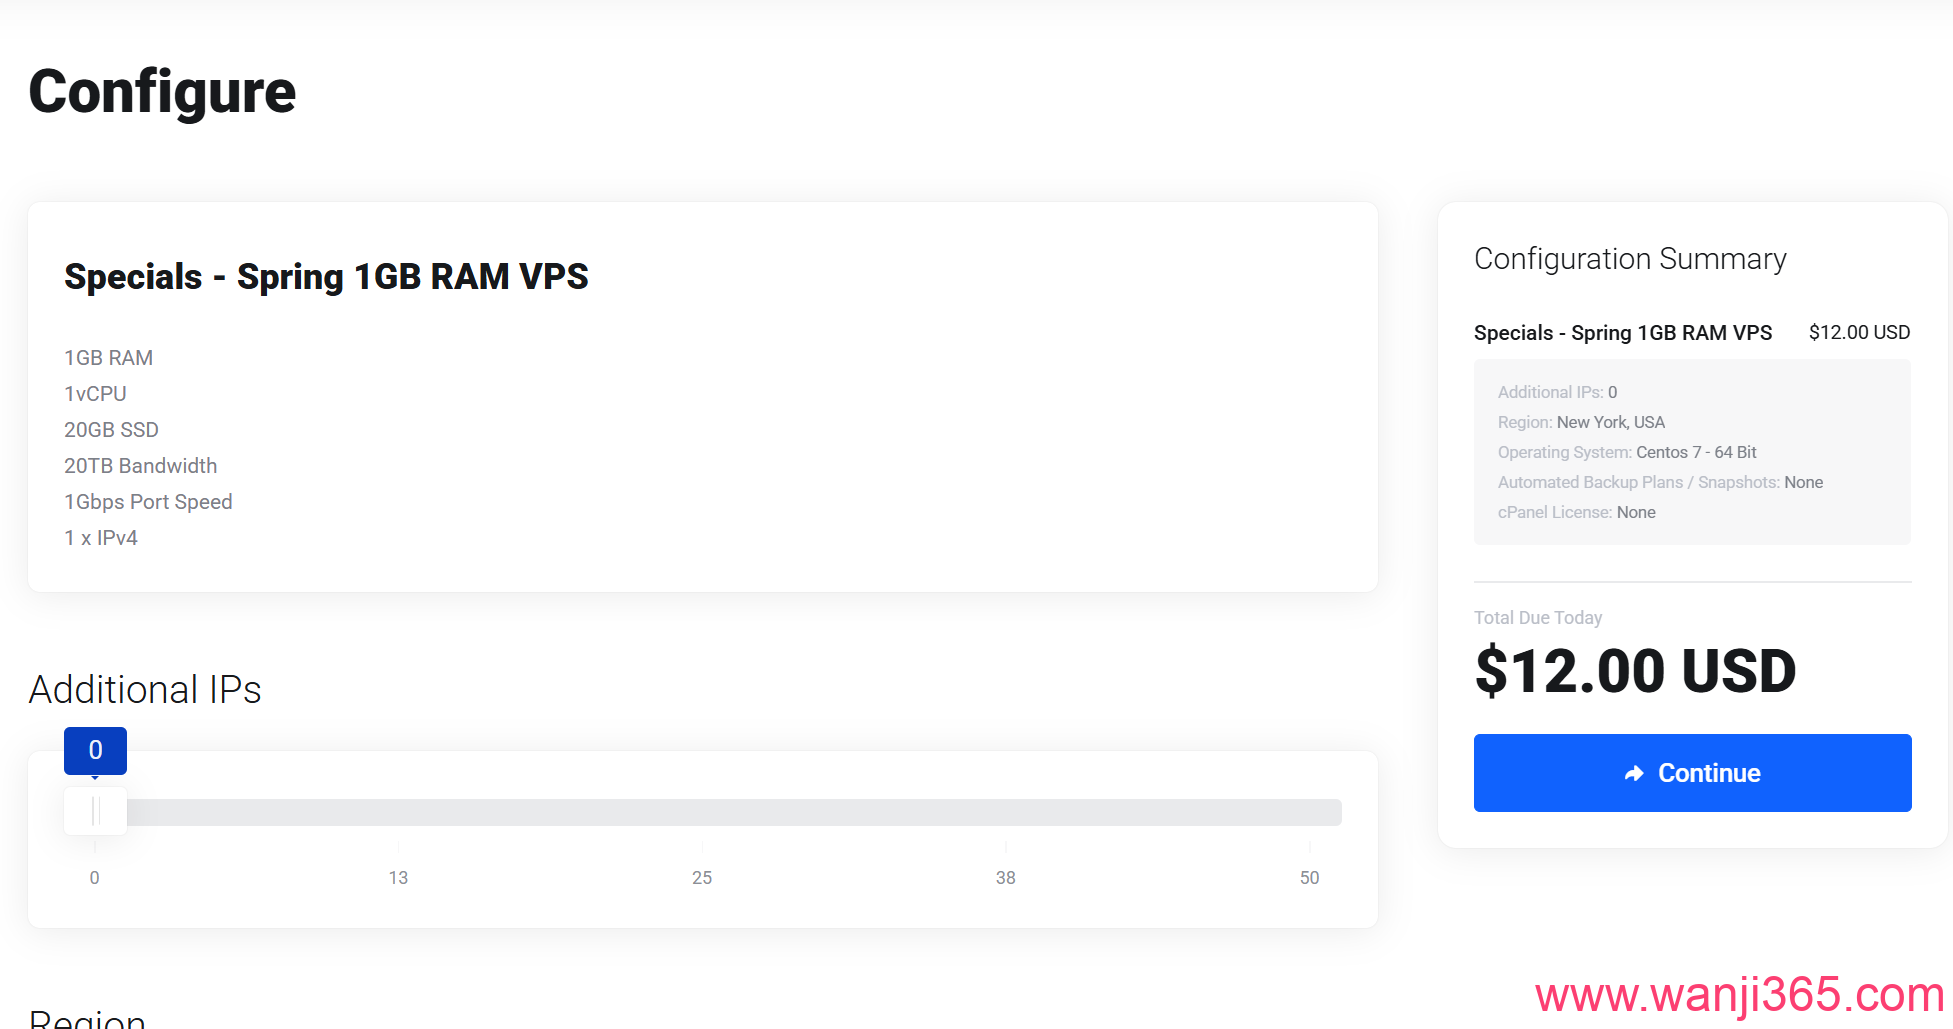Click the slider tick label 0
Image resolution: width=1953 pixels, height=1029 pixels.
(x=95, y=878)
